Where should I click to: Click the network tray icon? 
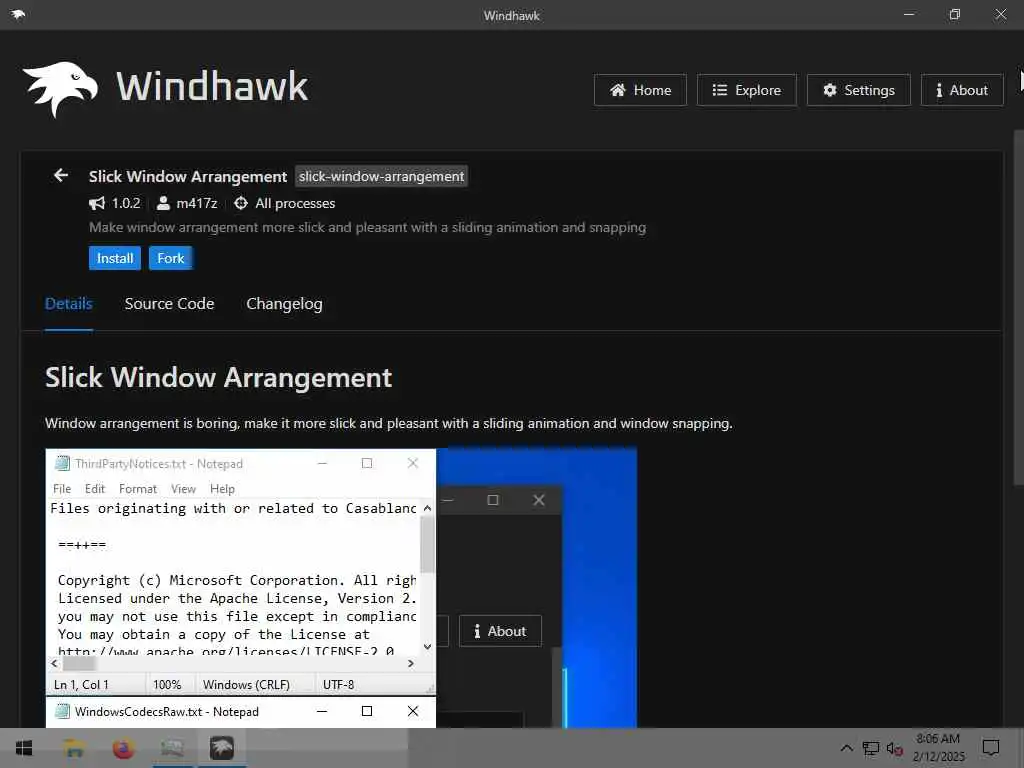pyautogui.click(x=871, y=748)
